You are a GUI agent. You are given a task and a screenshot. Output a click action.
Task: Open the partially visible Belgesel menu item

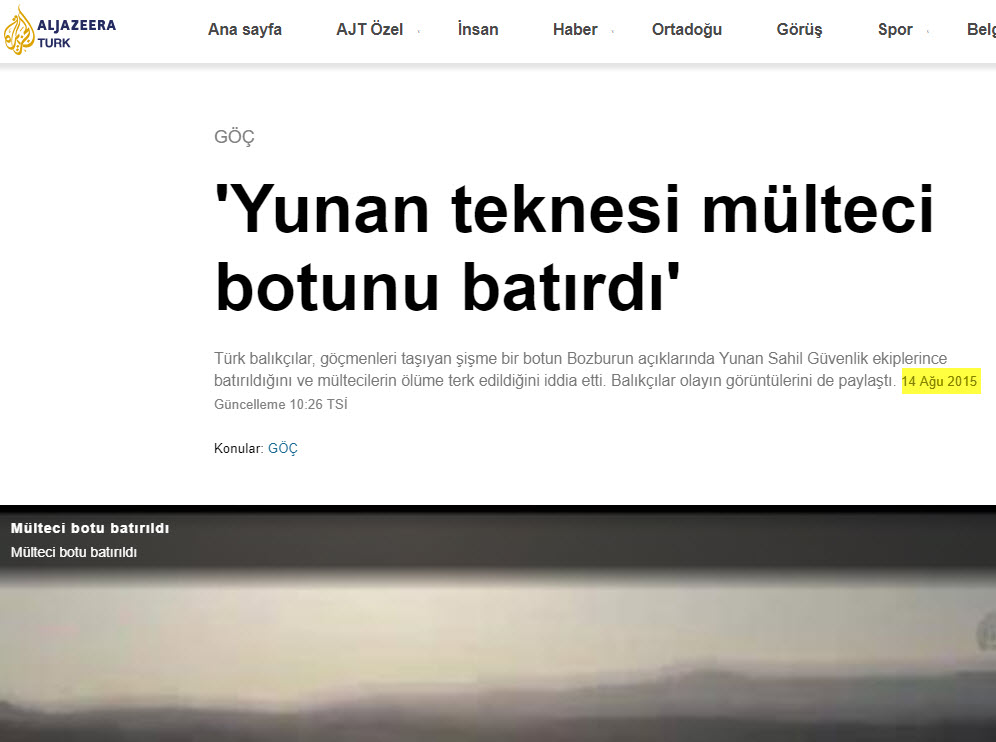[x=981, y=30]
